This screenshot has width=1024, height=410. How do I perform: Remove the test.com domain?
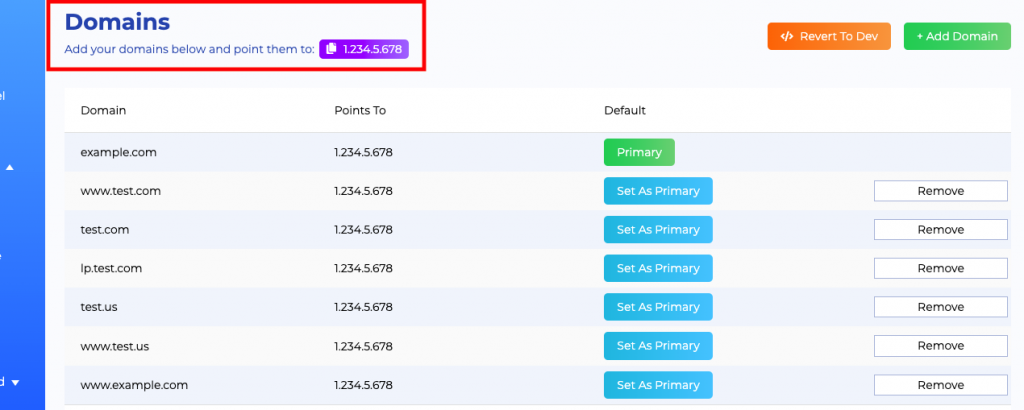point(940,230)
